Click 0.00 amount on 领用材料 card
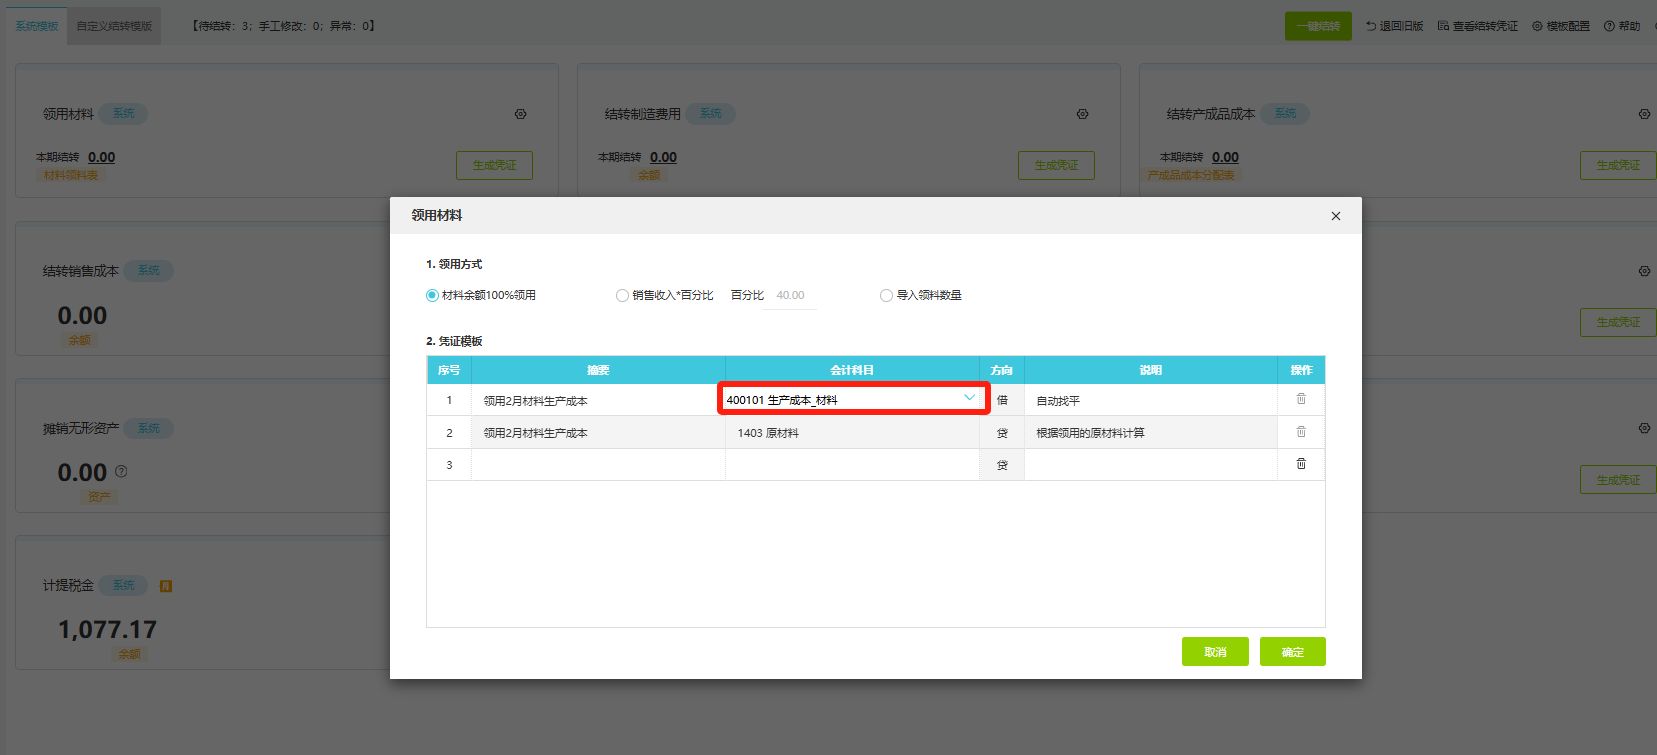 [x=102, y=157]
